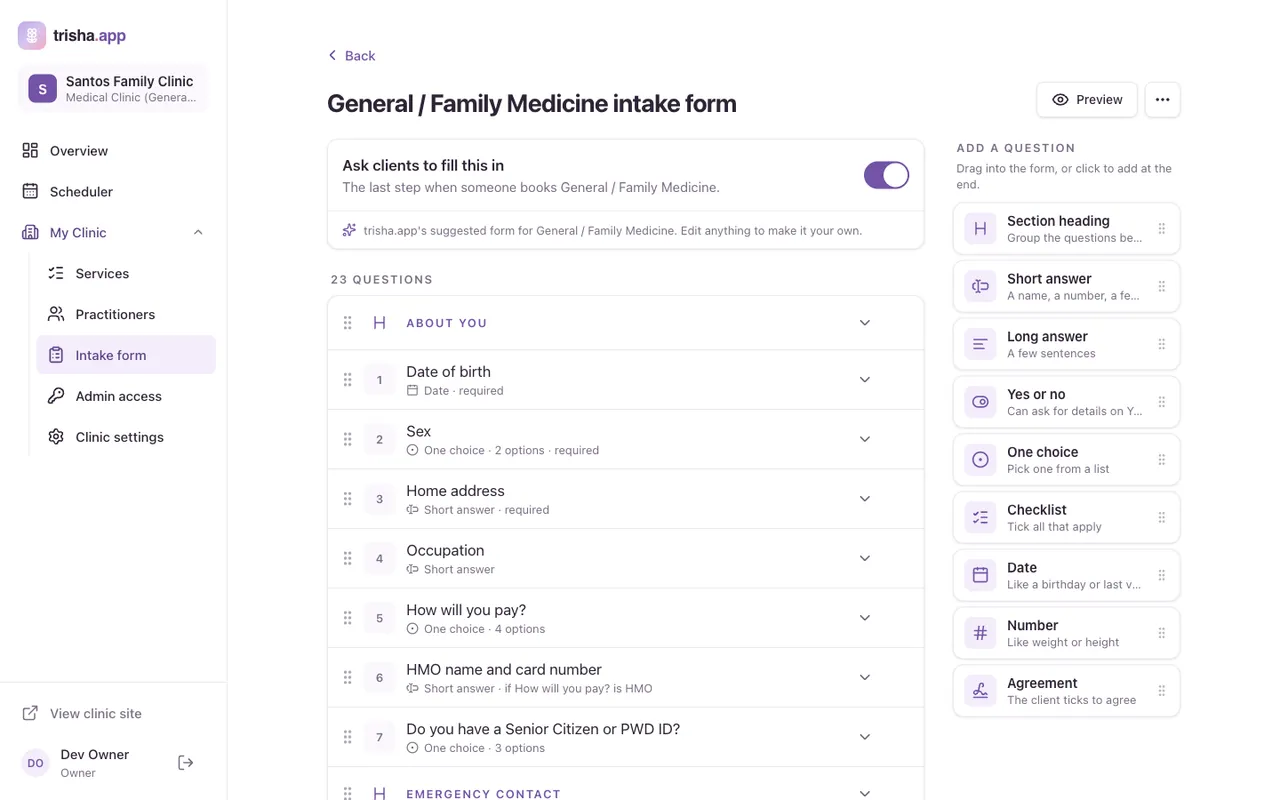Click the "23 QUESTIONS" count label

(x=382, y=280)
